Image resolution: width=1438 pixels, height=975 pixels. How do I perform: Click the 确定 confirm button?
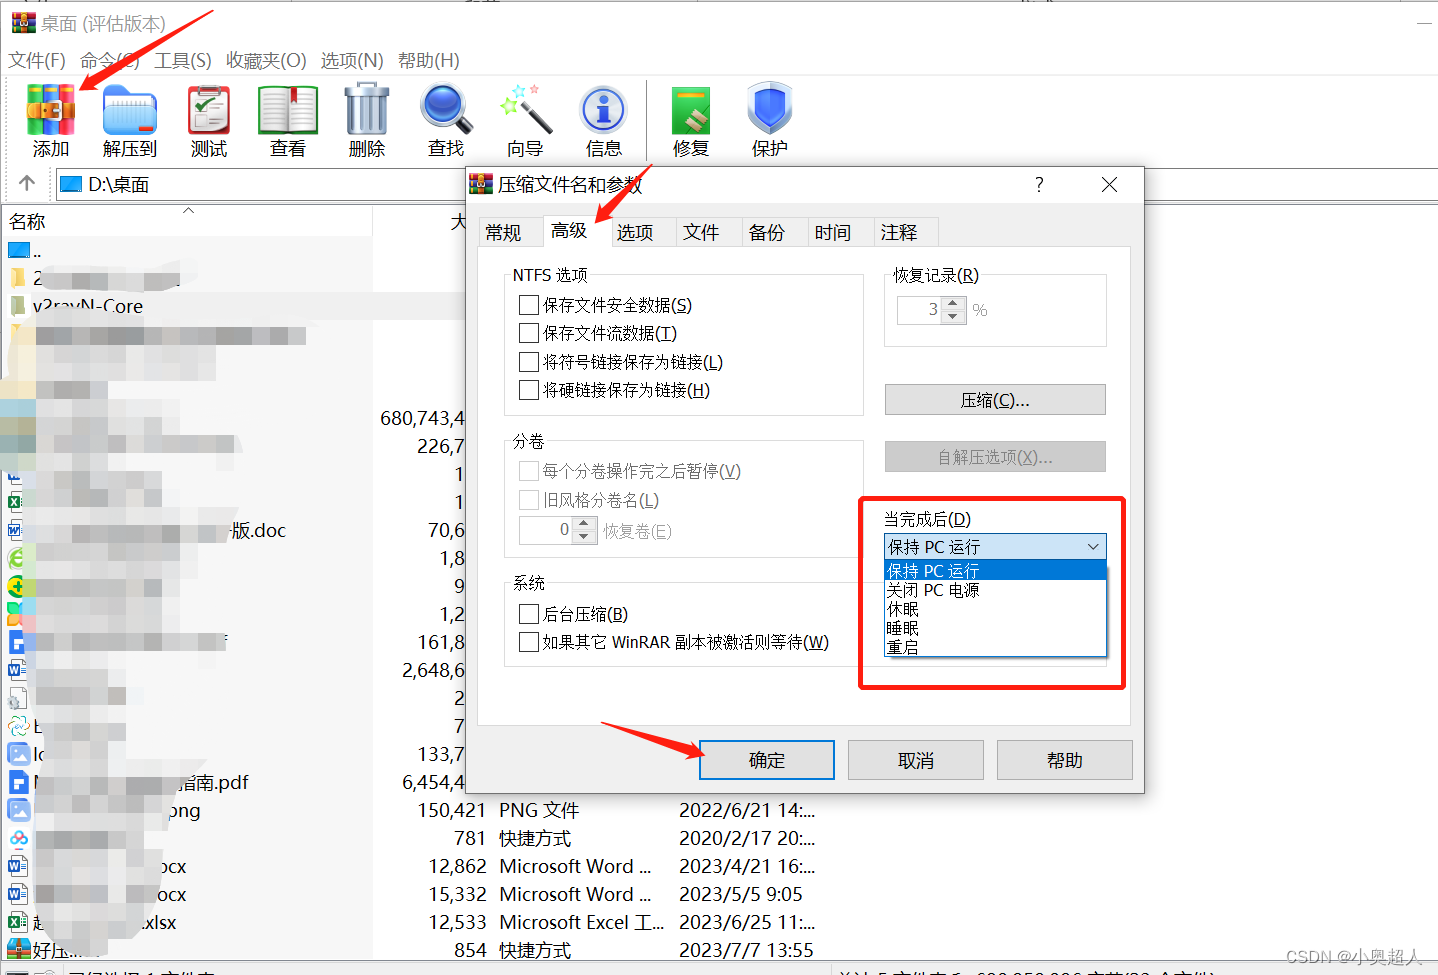766,759
